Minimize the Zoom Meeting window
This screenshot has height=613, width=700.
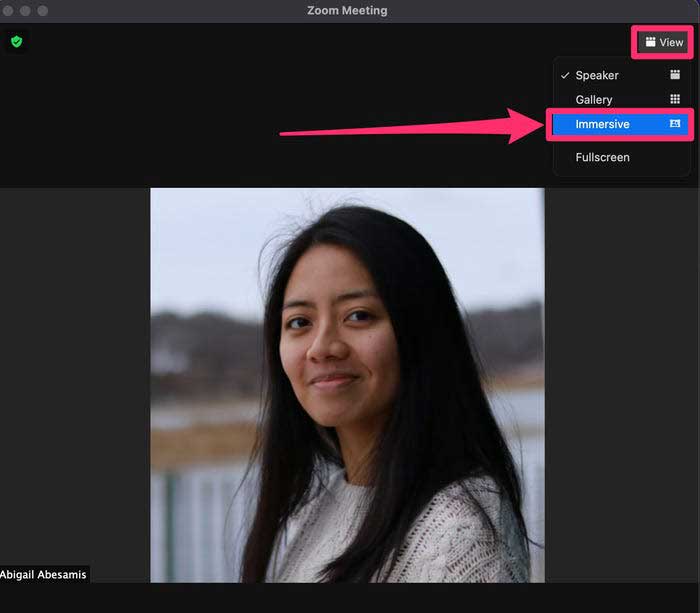click(26, 10)
